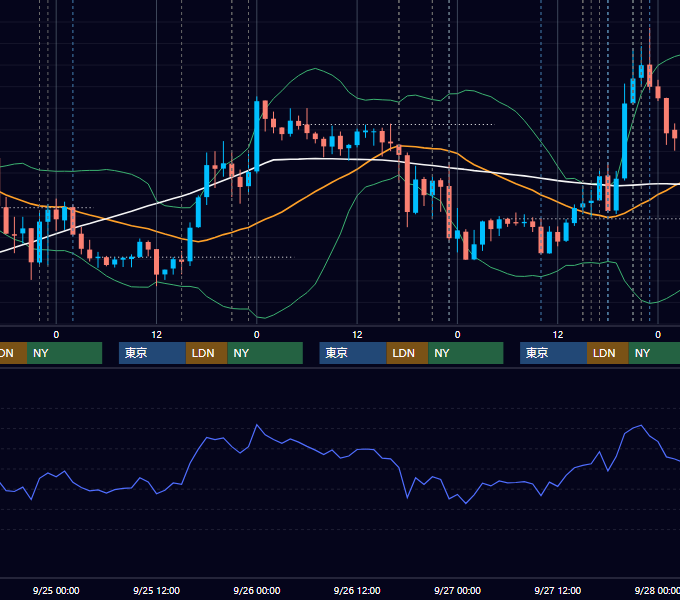Click the LDN block after third 東京
The image size is (680, 600).
608,353
